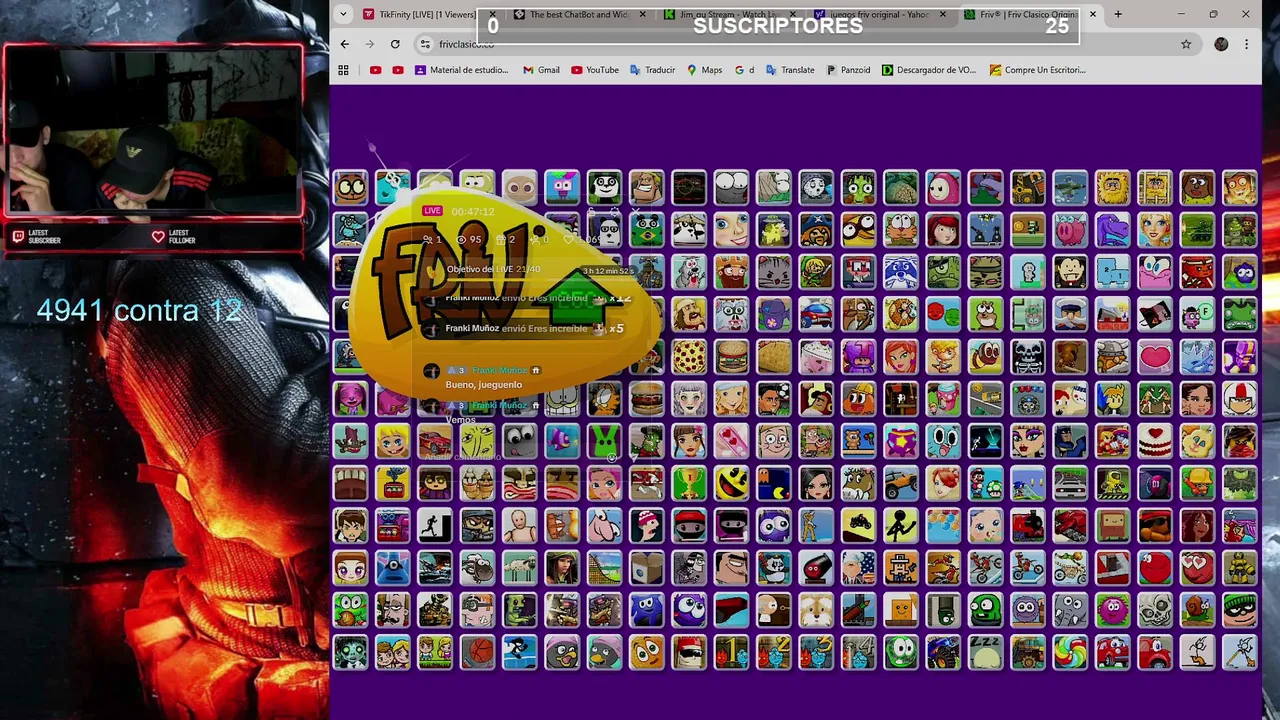Open the vampire Dracula game thumbnail
The width and height of the screenshot is (1280, 720).
[x=1070, y=271]
